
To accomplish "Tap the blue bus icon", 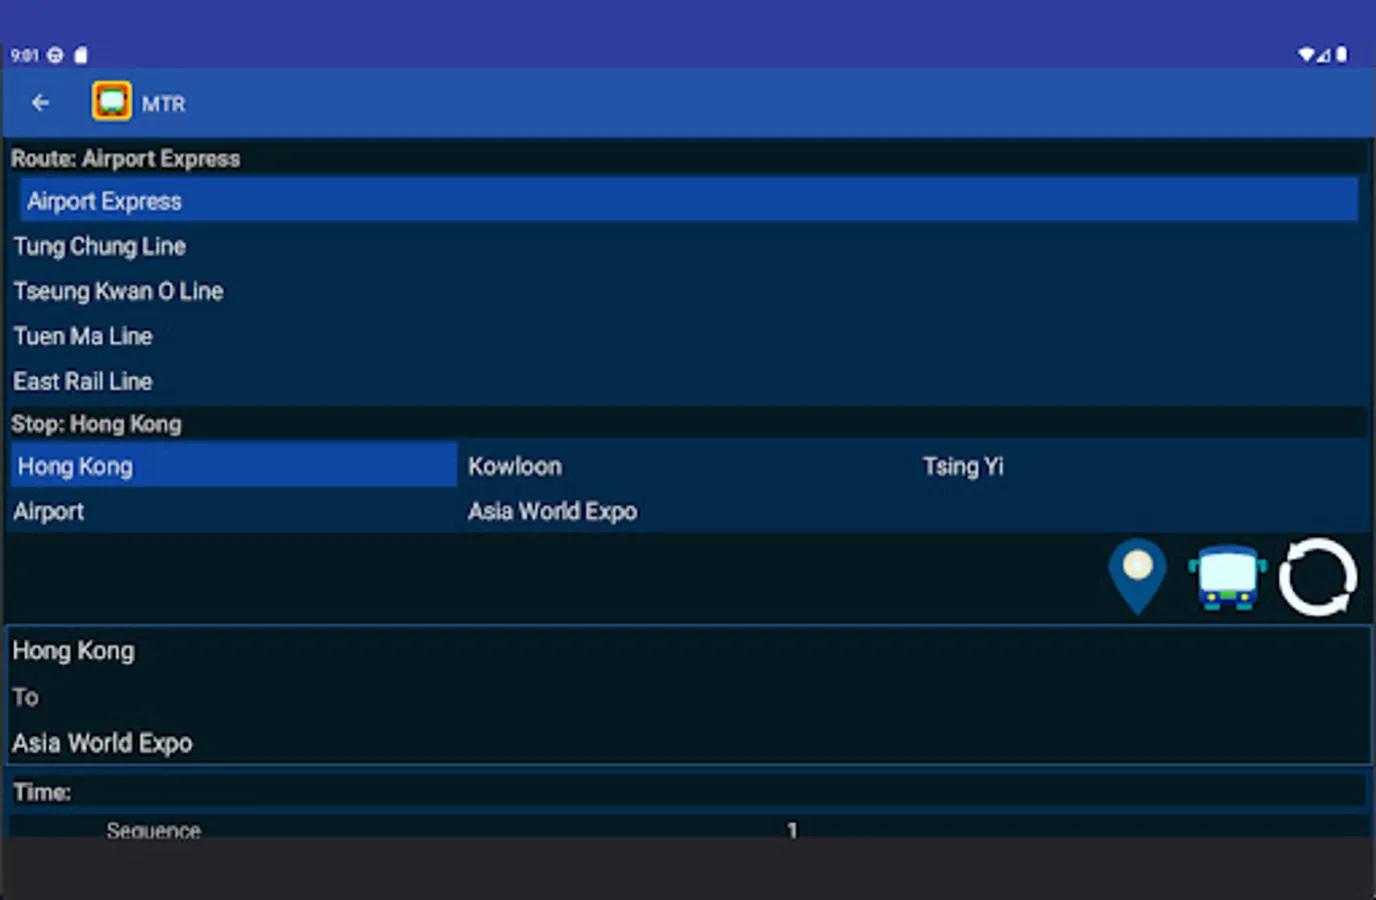I will point(1227,577).
